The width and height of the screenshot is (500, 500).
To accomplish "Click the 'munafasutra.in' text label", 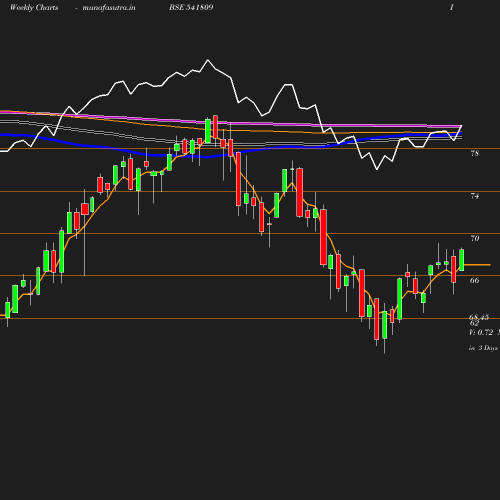I will (109, 8).
